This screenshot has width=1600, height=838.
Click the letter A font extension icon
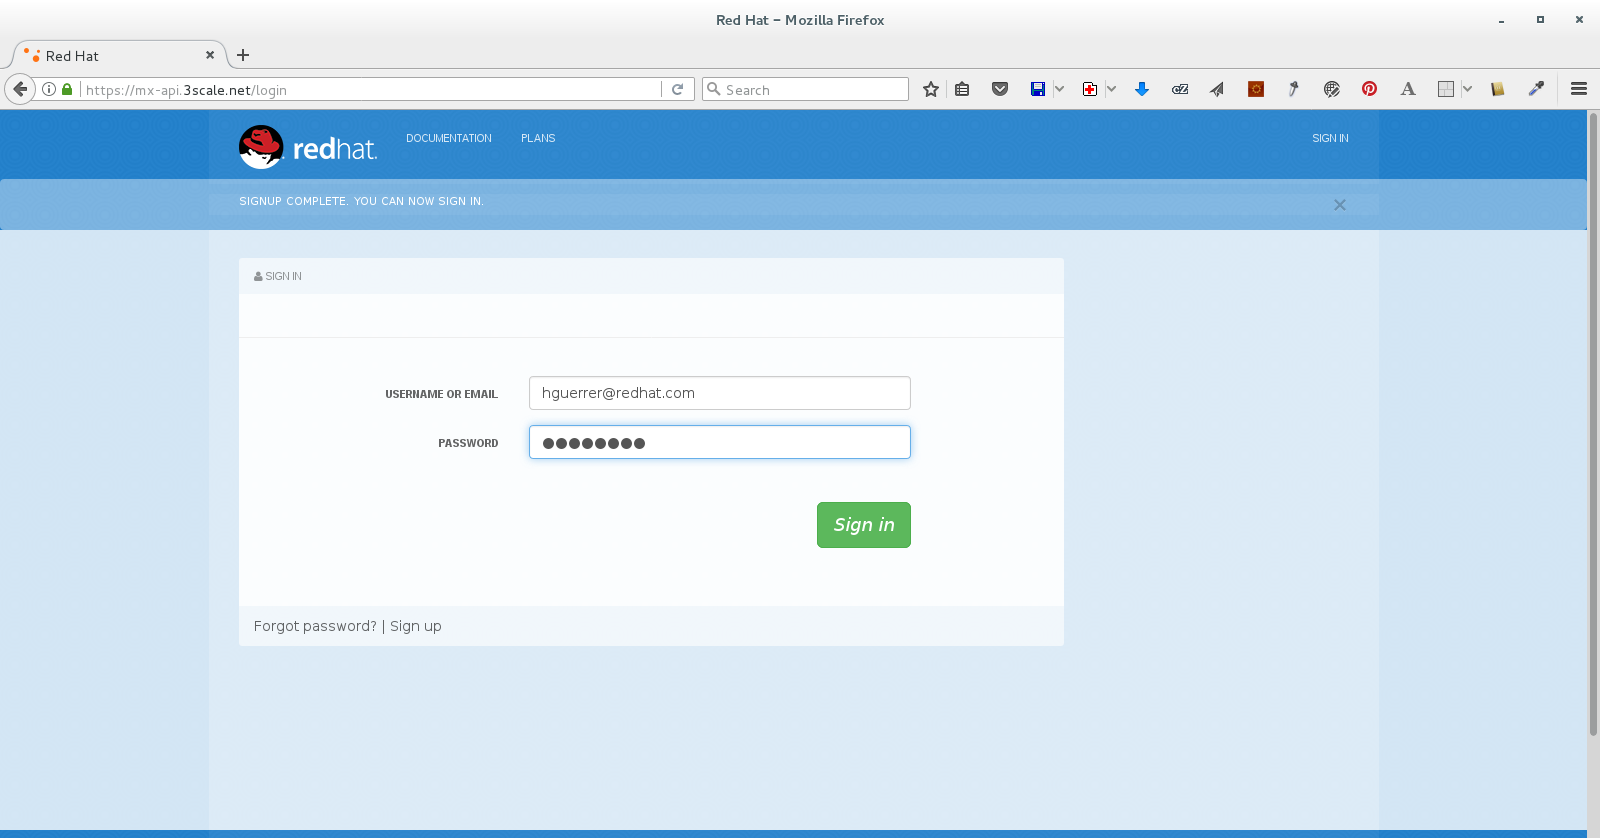click(1408, 89)
